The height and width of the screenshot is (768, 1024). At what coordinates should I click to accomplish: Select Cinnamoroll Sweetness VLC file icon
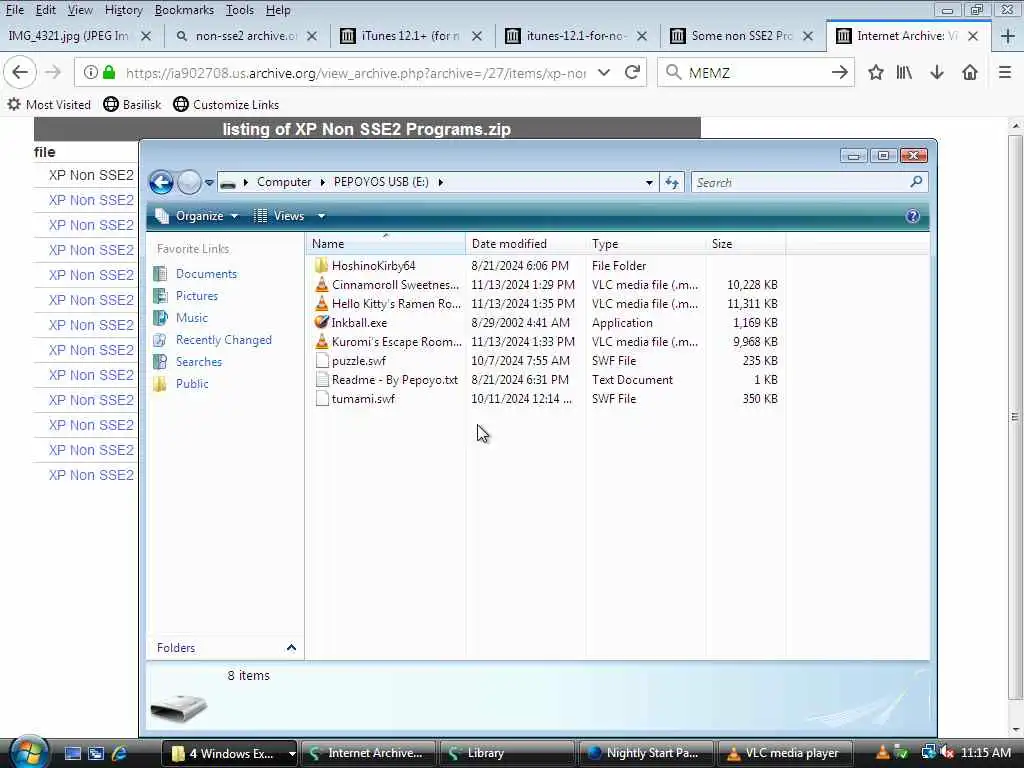[x=321, y=284]
